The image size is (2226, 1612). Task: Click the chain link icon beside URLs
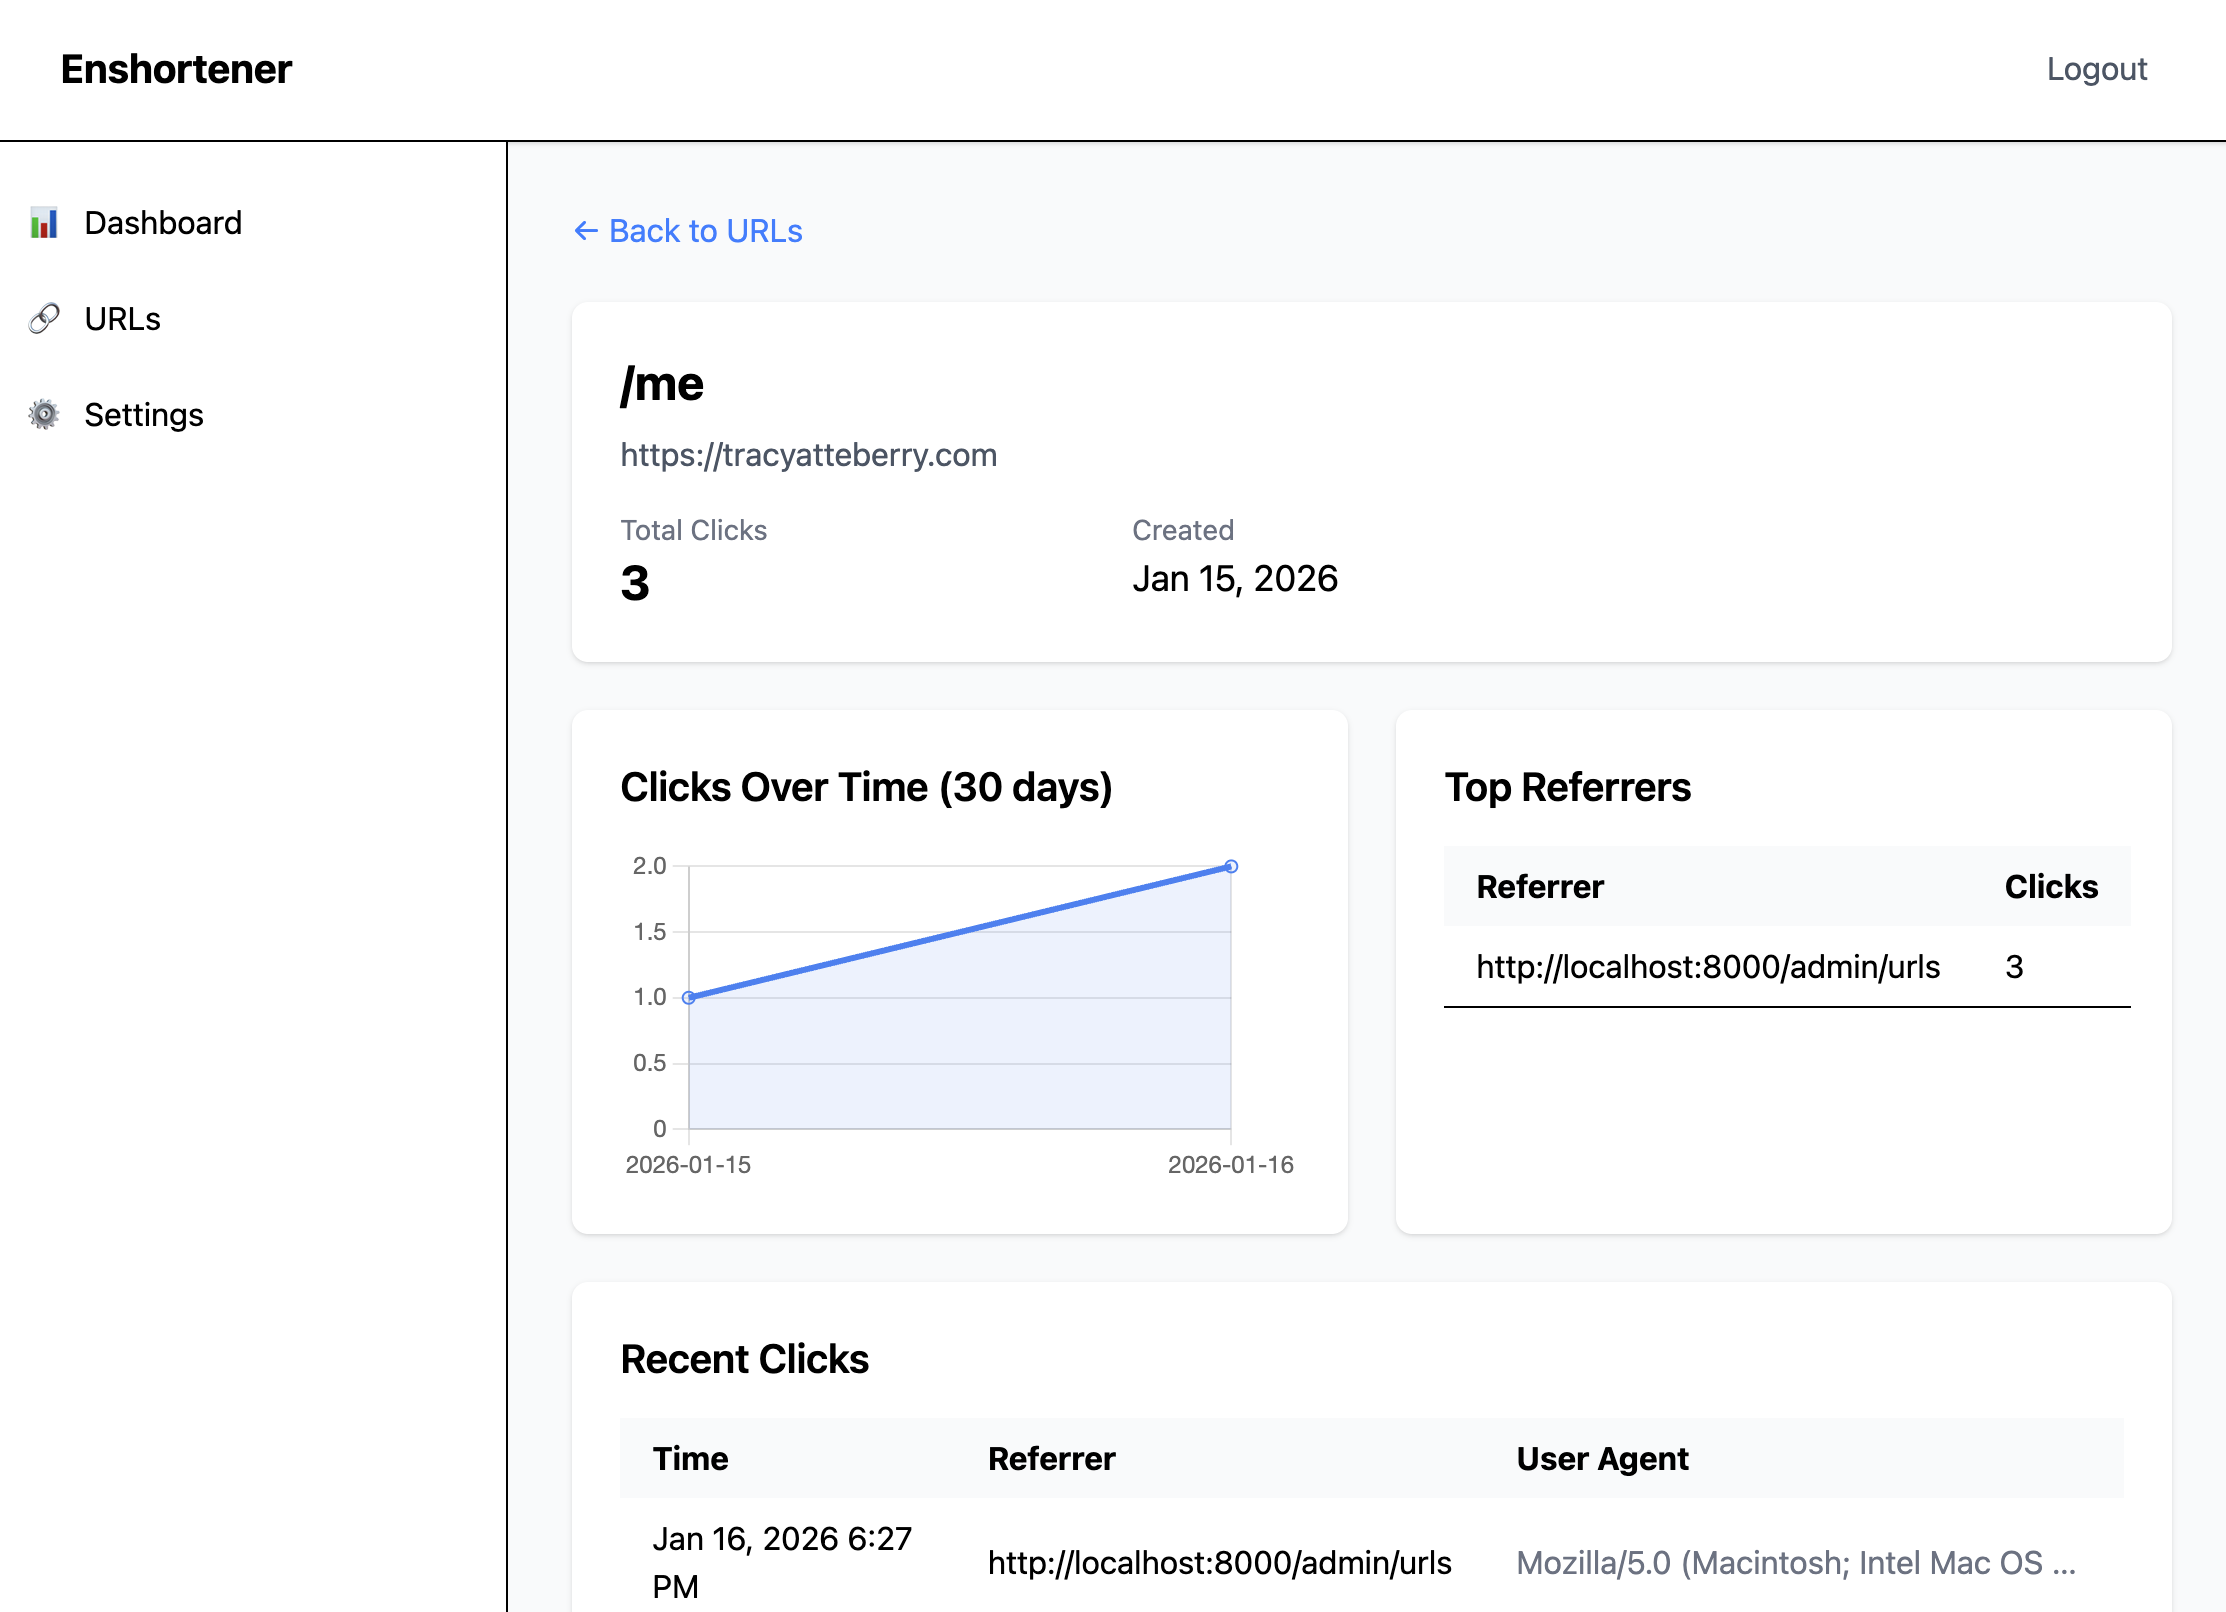tap(44, 318)
